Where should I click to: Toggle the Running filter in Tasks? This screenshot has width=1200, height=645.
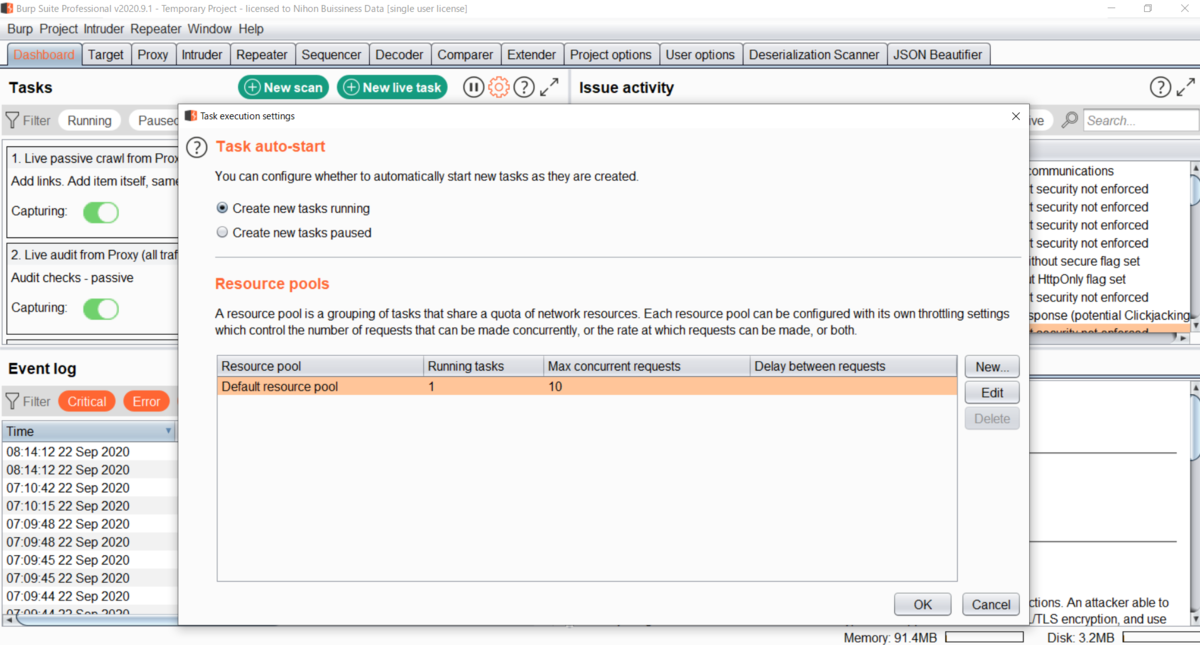pyautogui.click(x=89, y=120)
